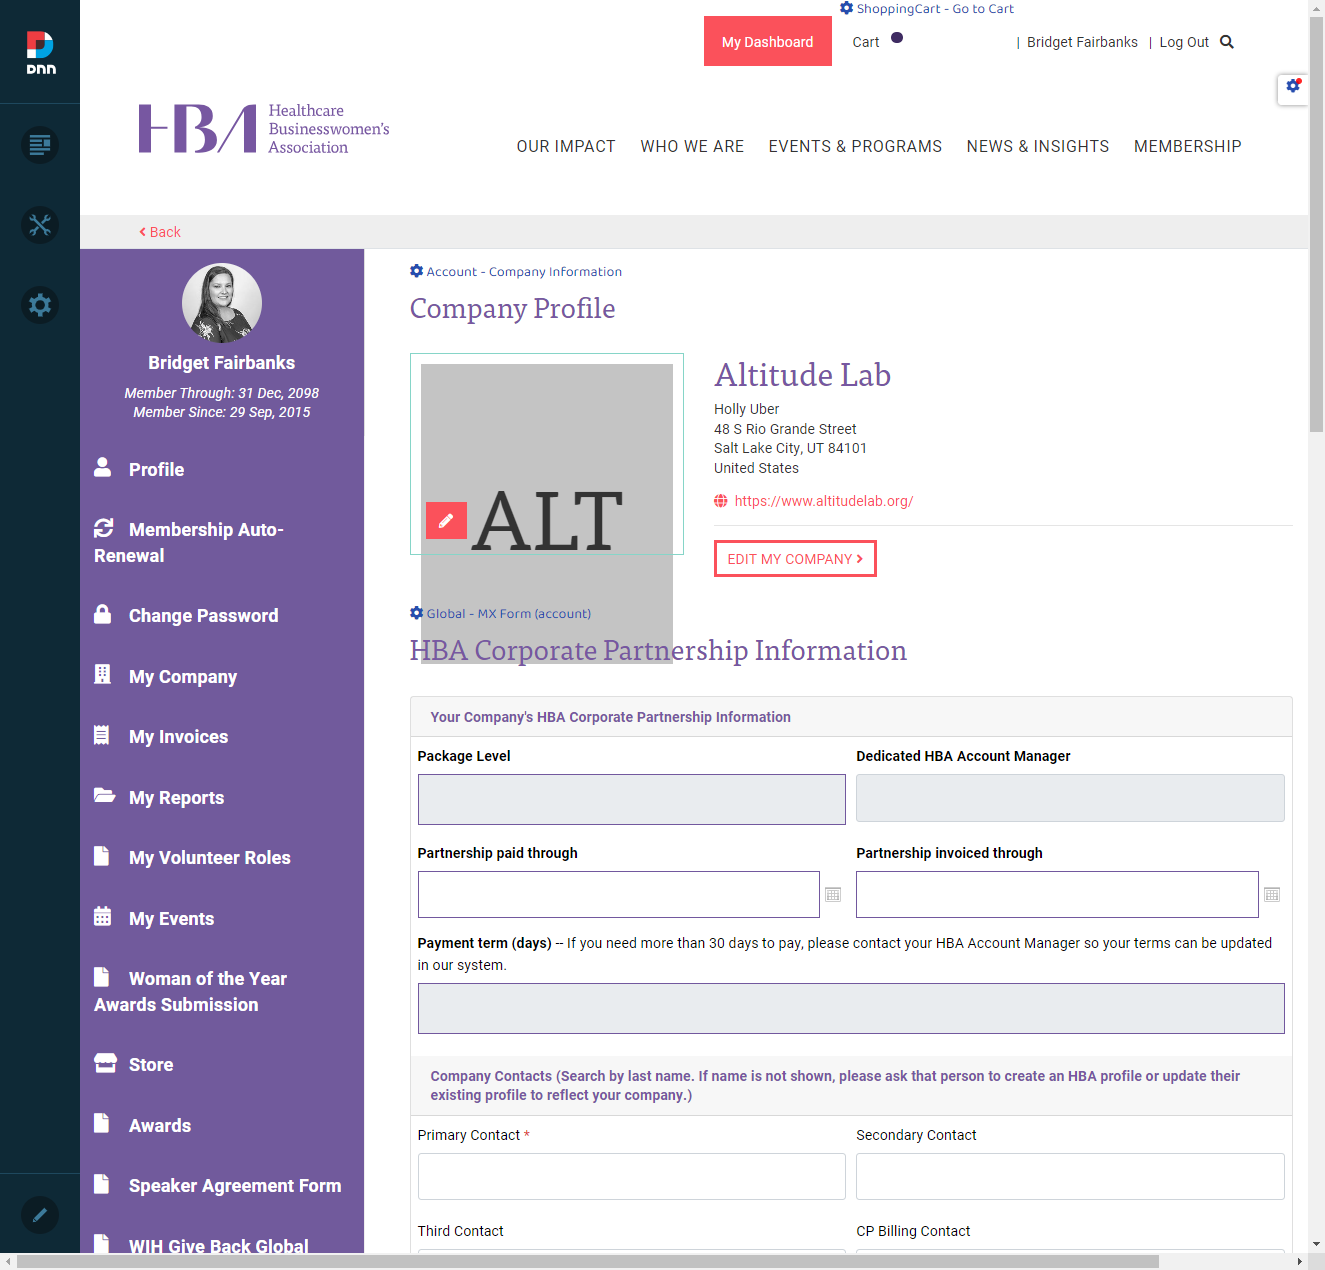Click the search magnifier icon
Image resolution: width=1325 pixels, height=1270 pixels.
1227,42
